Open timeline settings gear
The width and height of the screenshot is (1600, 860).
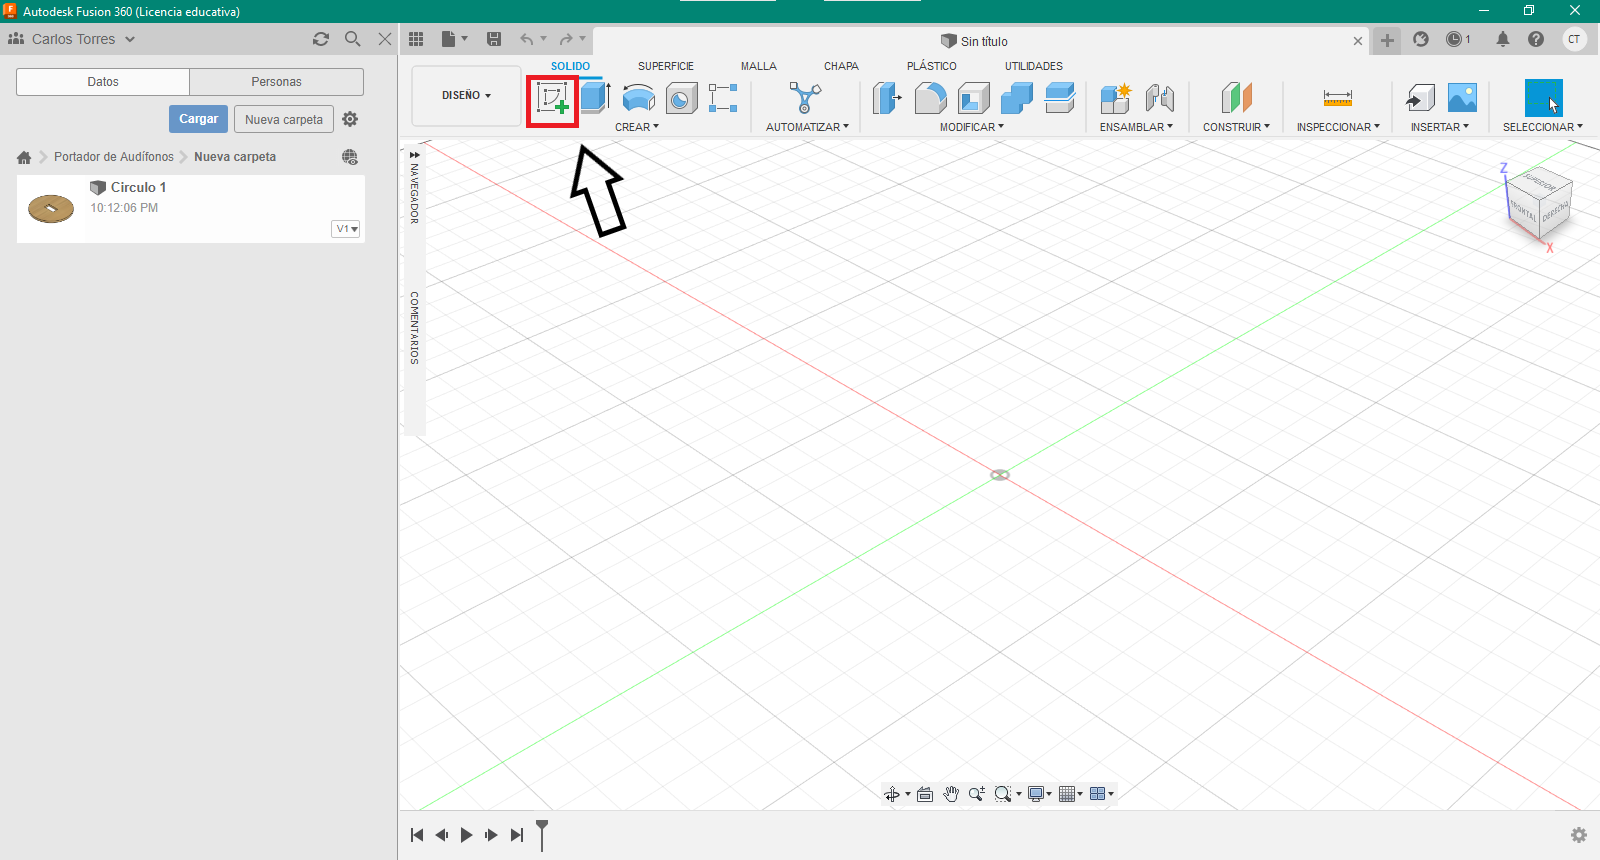click(x=1579, y=835)
